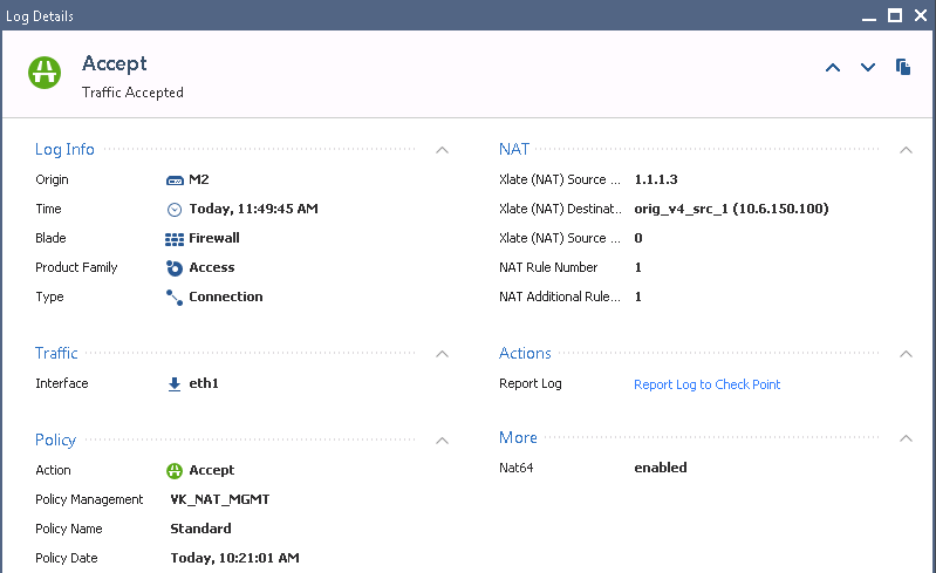Click the Firewall blade icon

(174, 239)
